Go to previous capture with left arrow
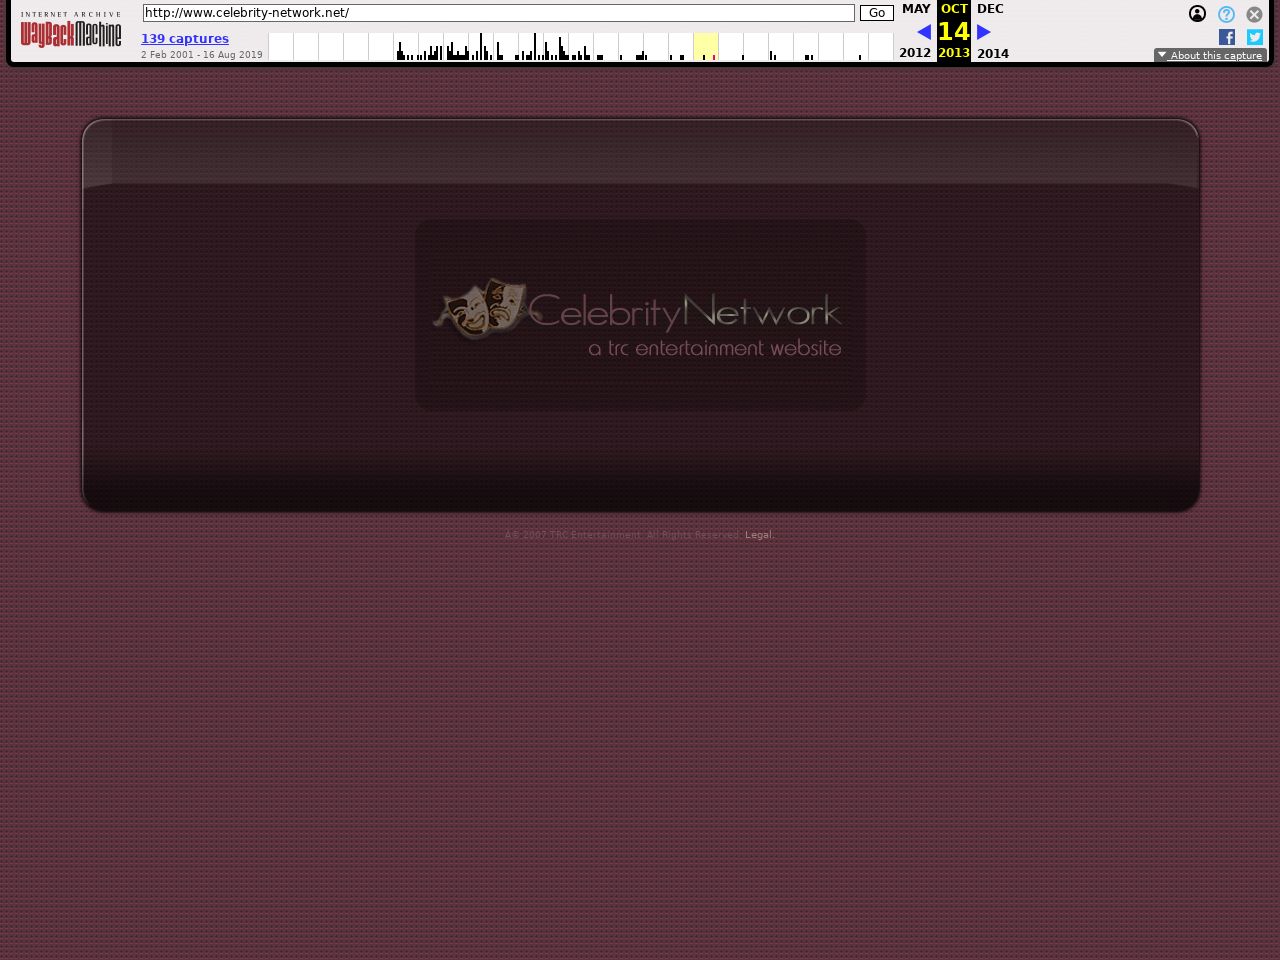This screenshot has height=960, width=1280. pyautogui.click(x=924, y=32)
